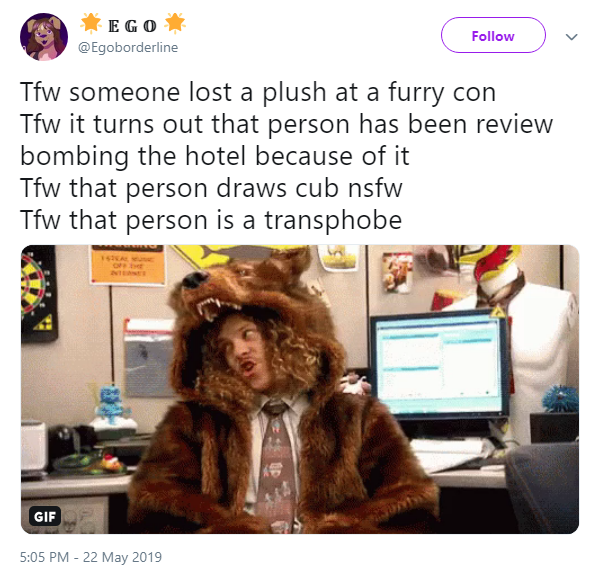This screenshot has height=573, width=601.
Task: Play the bear costume GIF
Action: (x=300, y=389)
